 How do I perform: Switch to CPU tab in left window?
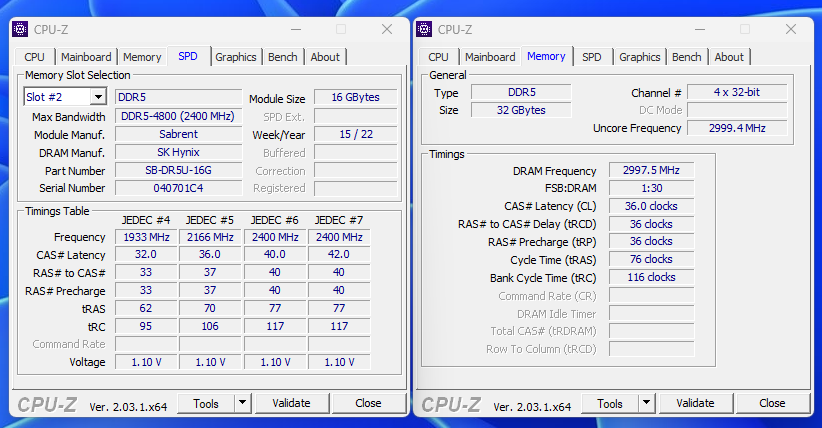(x=34, y=57)
